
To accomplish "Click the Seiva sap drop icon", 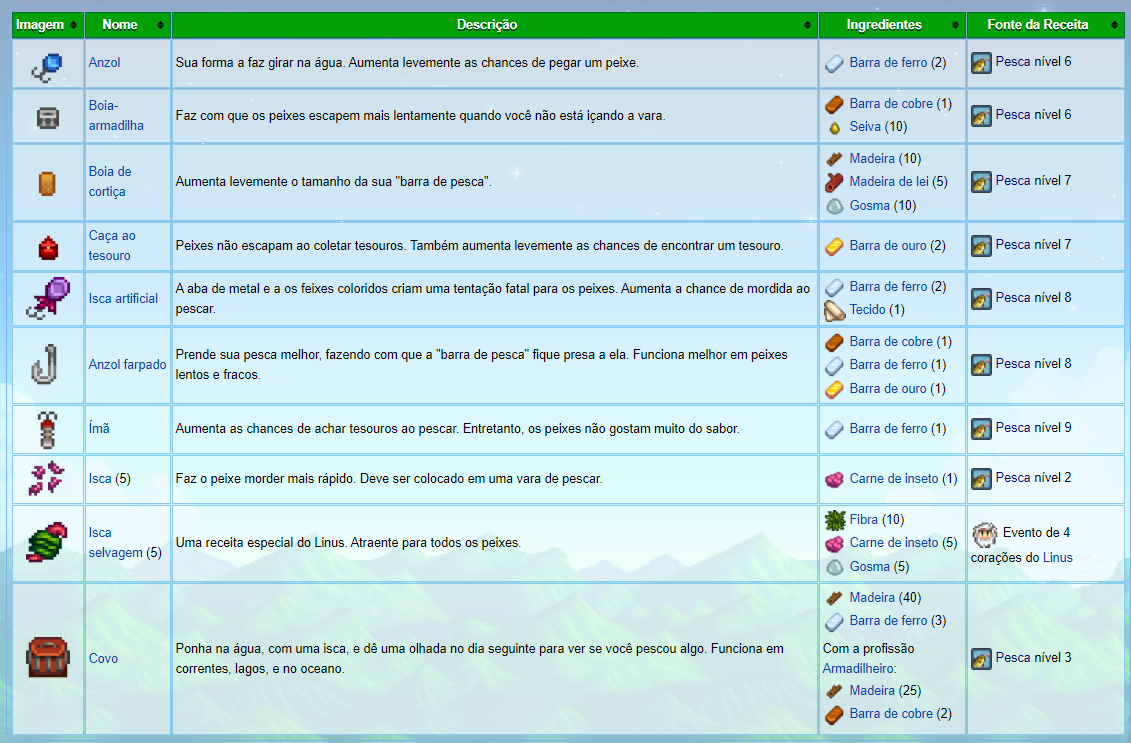I will pyautogui.click(x=835, y=128).
